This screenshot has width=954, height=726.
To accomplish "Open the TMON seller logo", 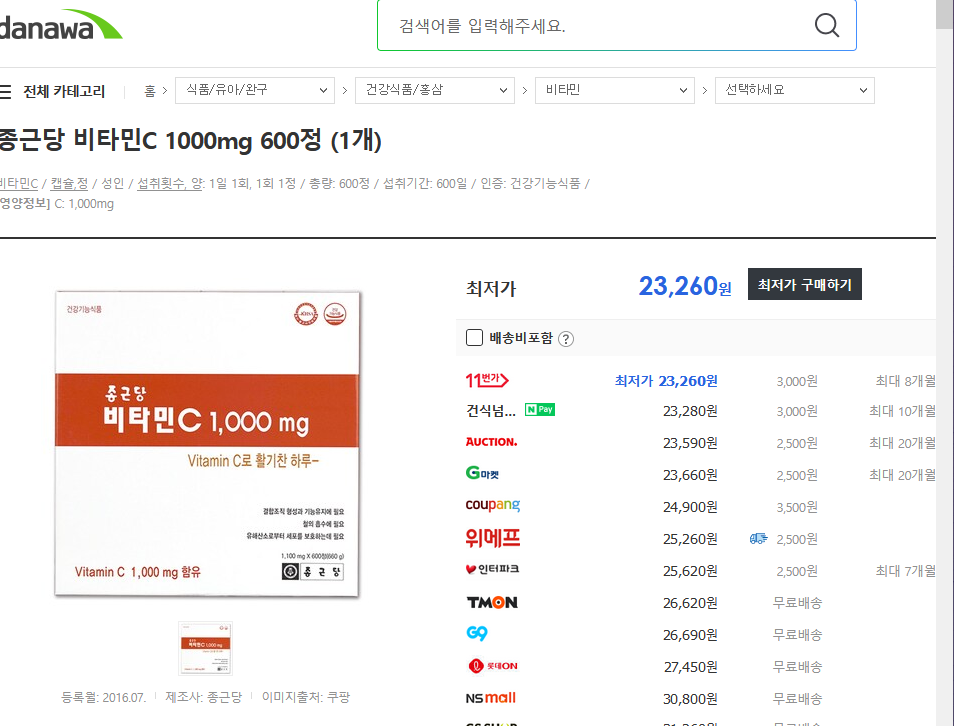I will pos(492,602).
